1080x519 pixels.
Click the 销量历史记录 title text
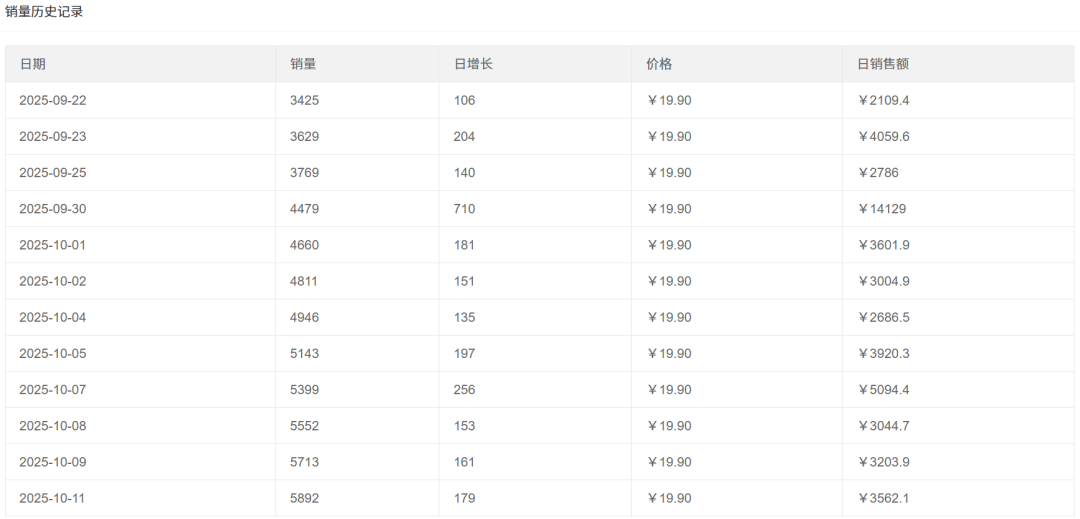[x=44, y=12]
